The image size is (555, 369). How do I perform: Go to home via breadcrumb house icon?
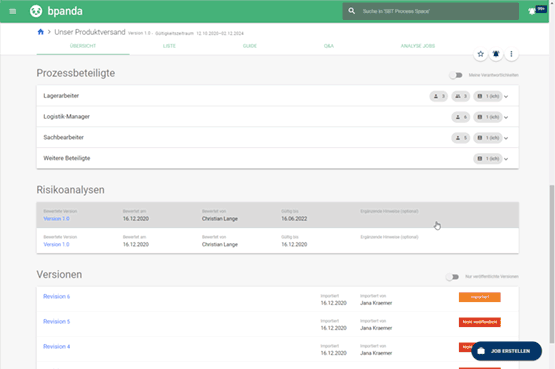pos(41,32)
